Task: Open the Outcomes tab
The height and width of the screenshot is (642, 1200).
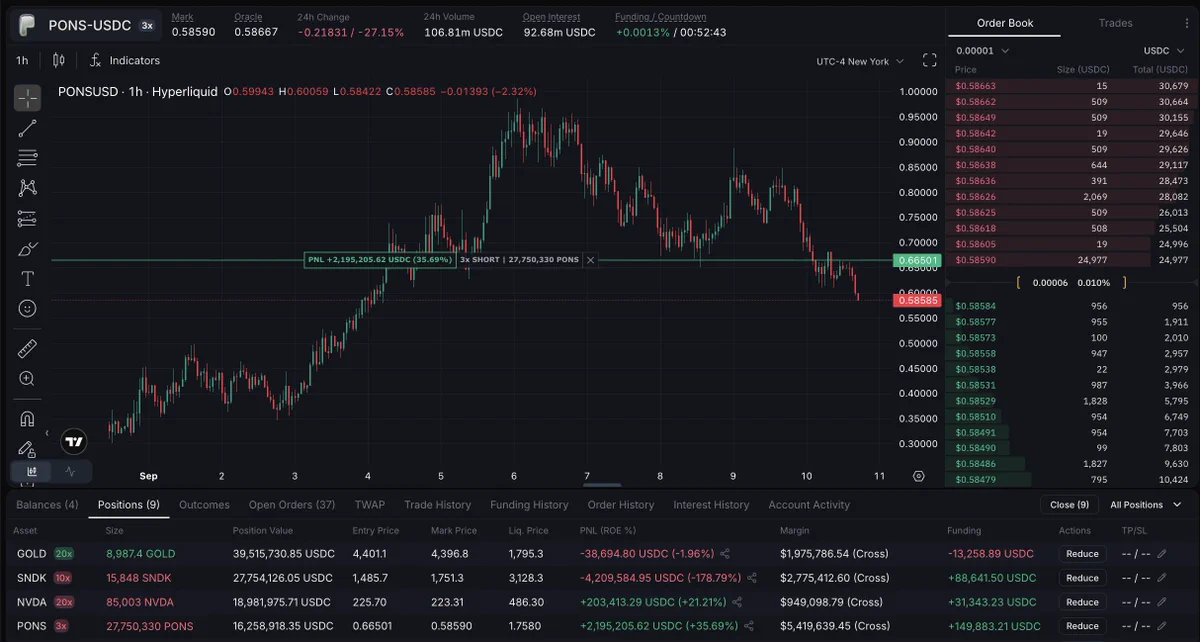Action: (204, 505)
